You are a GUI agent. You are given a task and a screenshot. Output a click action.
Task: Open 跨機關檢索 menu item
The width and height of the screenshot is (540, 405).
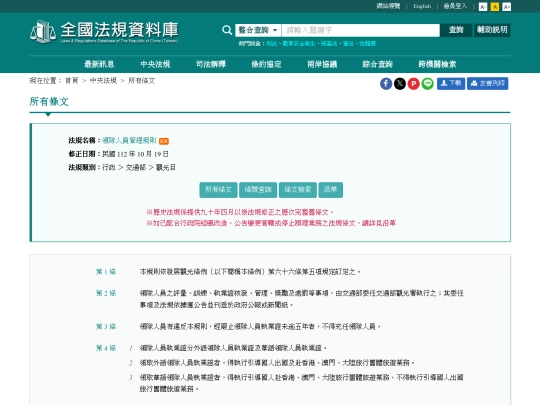(x=437, y=64)
